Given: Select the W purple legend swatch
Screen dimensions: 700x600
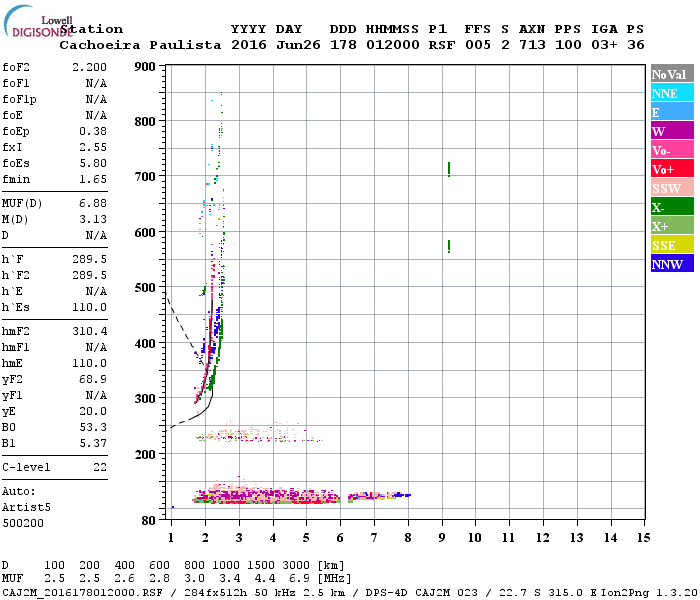Looking at the screenshot, I should tap(672, 131).
